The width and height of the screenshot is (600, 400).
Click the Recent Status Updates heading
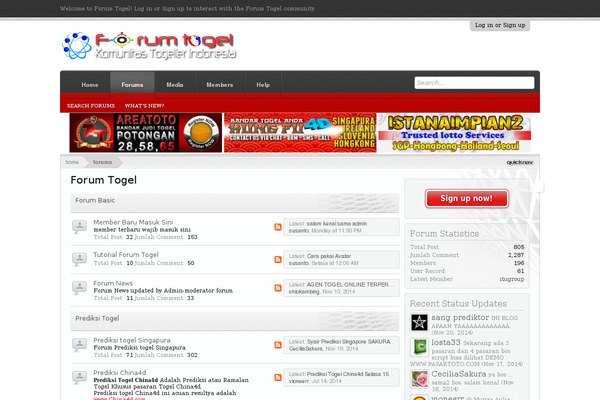[x=458, y=304]
